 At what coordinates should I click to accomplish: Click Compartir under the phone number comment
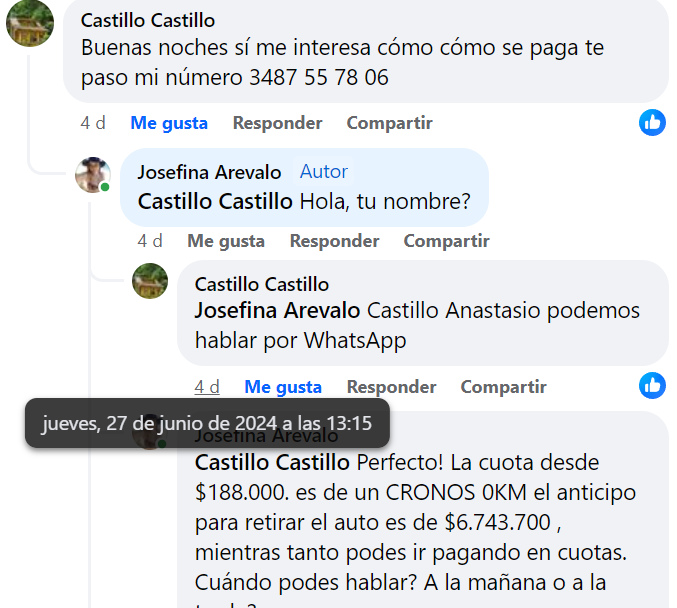pyautogui.click(x=389, y=123)
